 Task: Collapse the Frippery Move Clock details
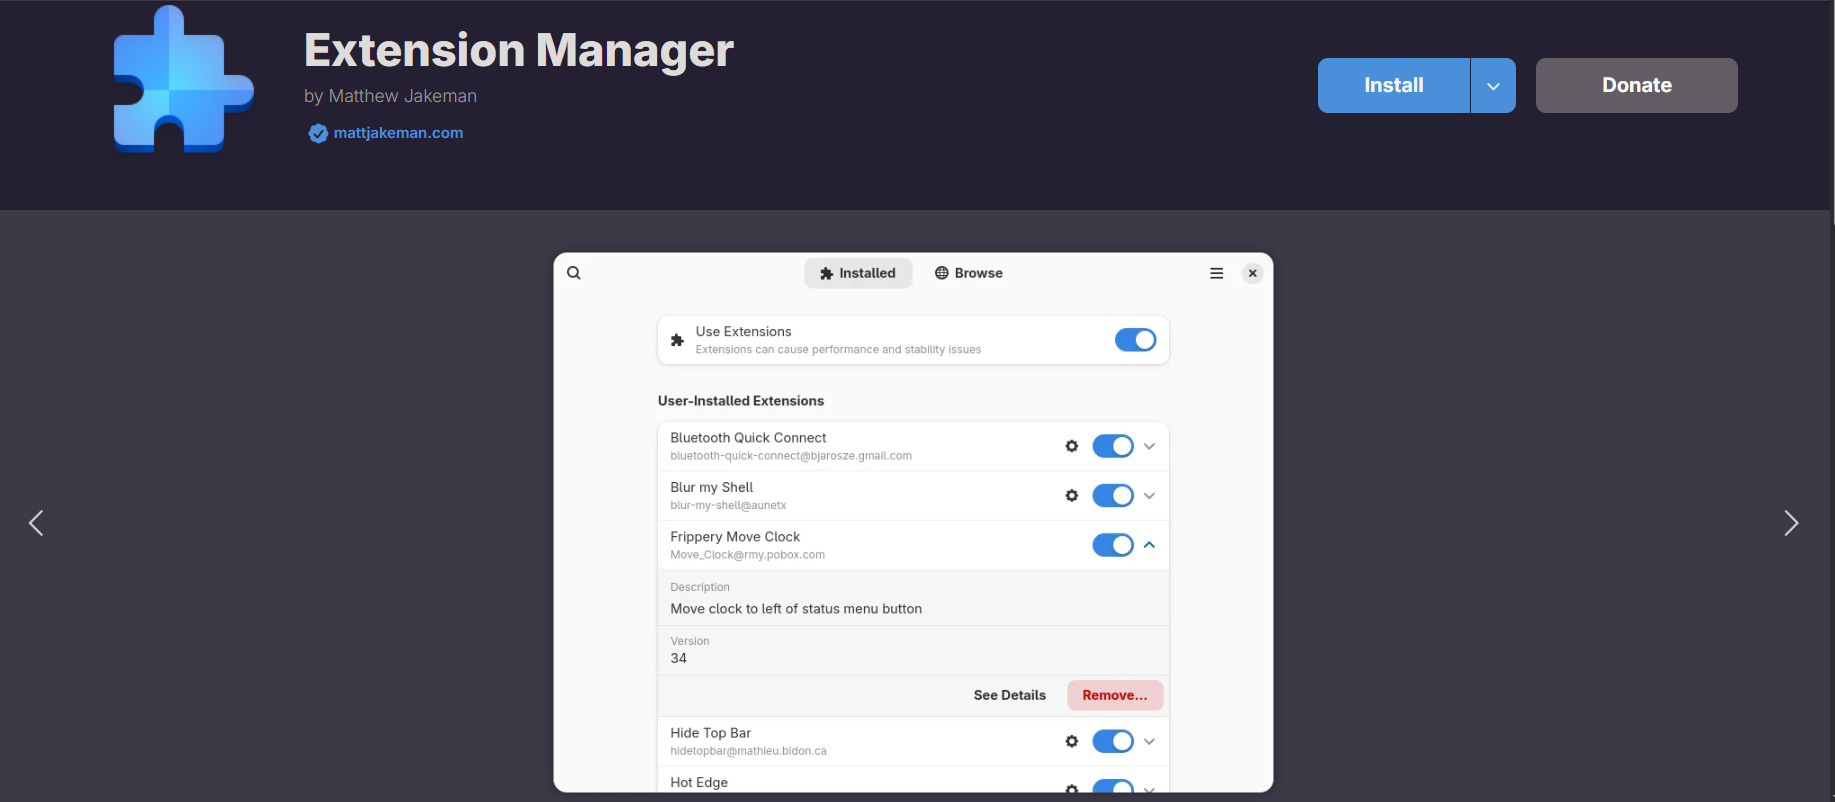click(x=1149, y=545)
